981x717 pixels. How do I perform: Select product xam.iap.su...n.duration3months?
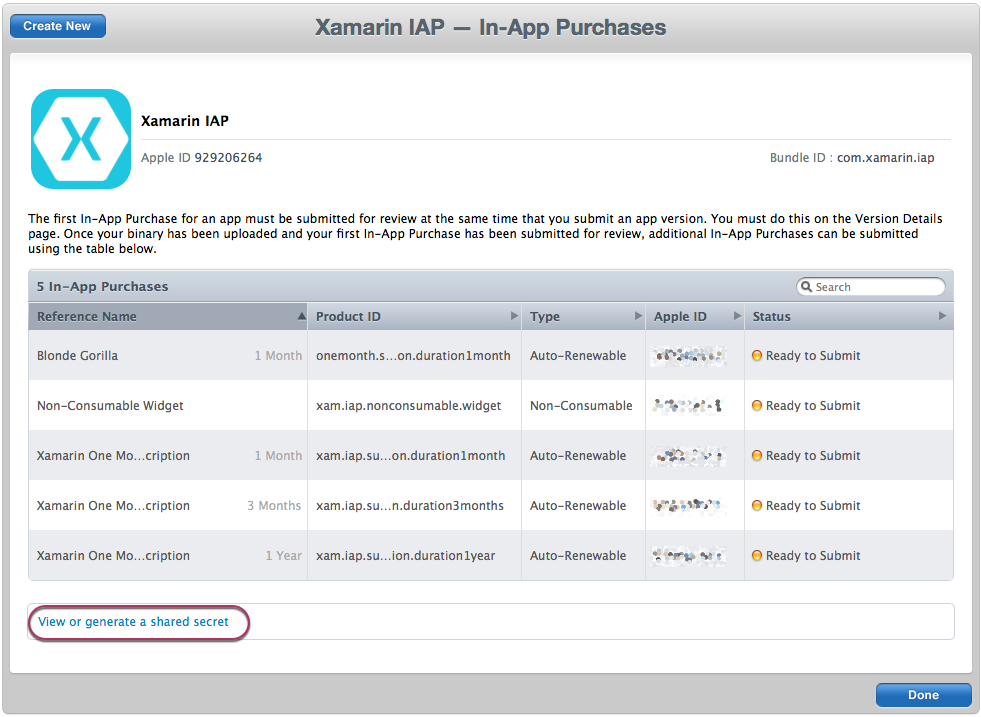click(410, 506)
